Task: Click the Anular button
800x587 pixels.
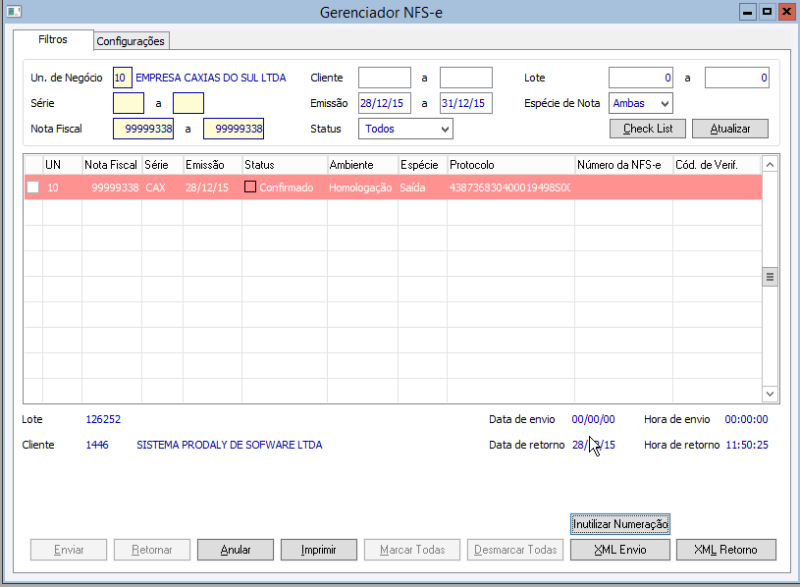Action: 235,550
